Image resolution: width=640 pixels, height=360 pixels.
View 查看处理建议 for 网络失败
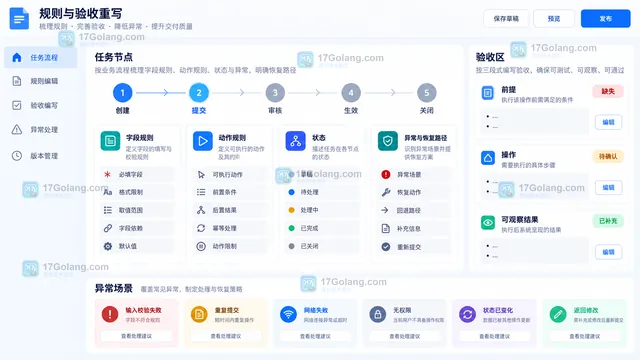tap(315, 336)
